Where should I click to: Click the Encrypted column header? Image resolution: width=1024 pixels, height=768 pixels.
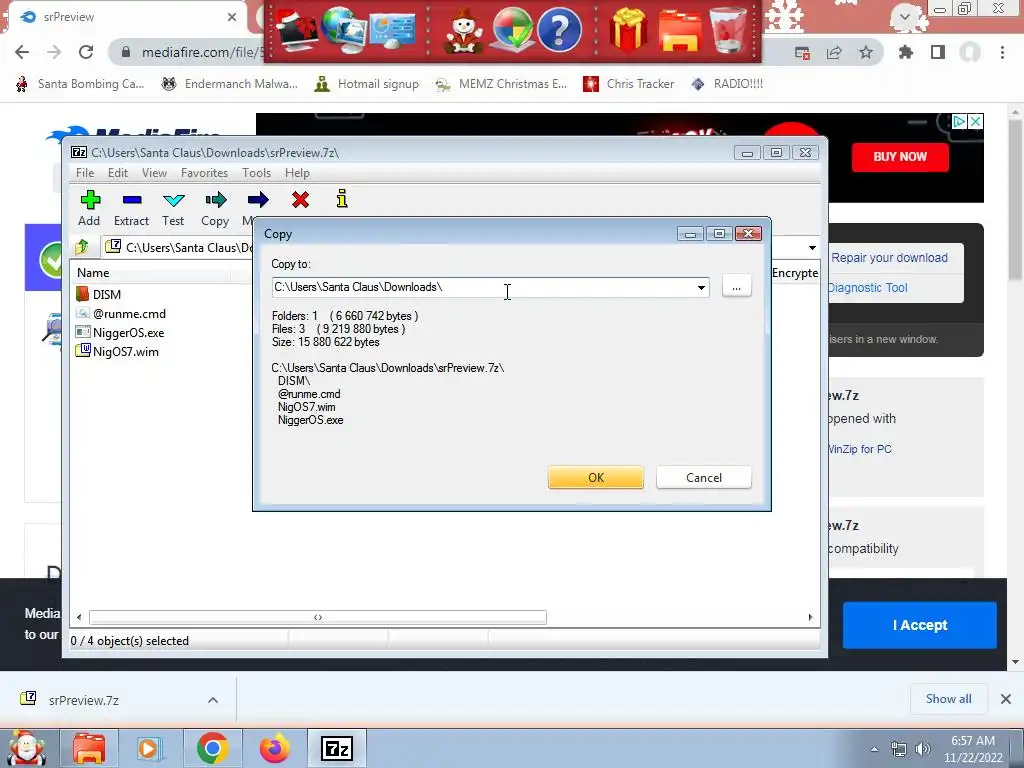(x=795, y=273)
